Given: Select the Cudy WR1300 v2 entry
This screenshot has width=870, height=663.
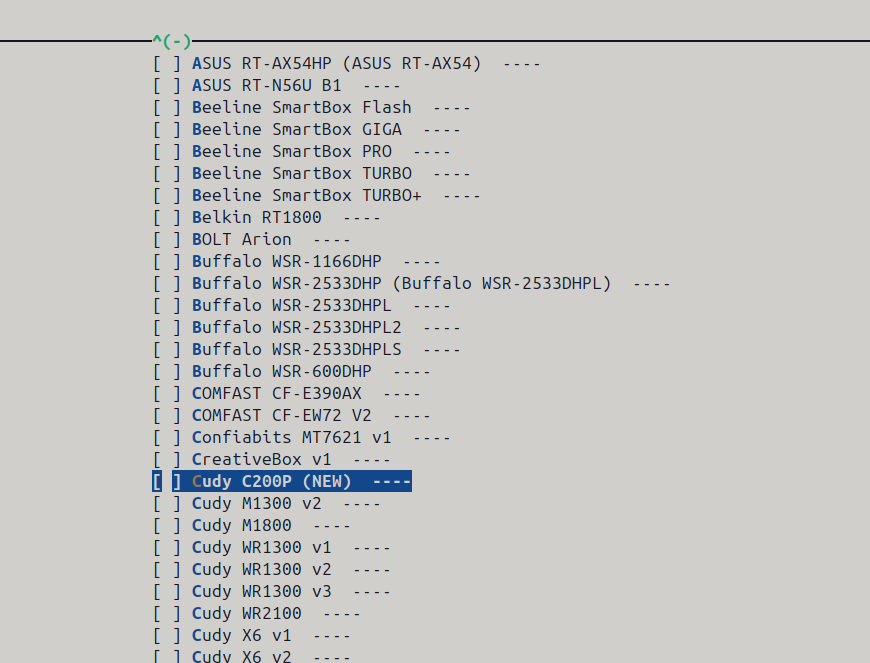Looking at the screenshot, I should coord(271,570).
